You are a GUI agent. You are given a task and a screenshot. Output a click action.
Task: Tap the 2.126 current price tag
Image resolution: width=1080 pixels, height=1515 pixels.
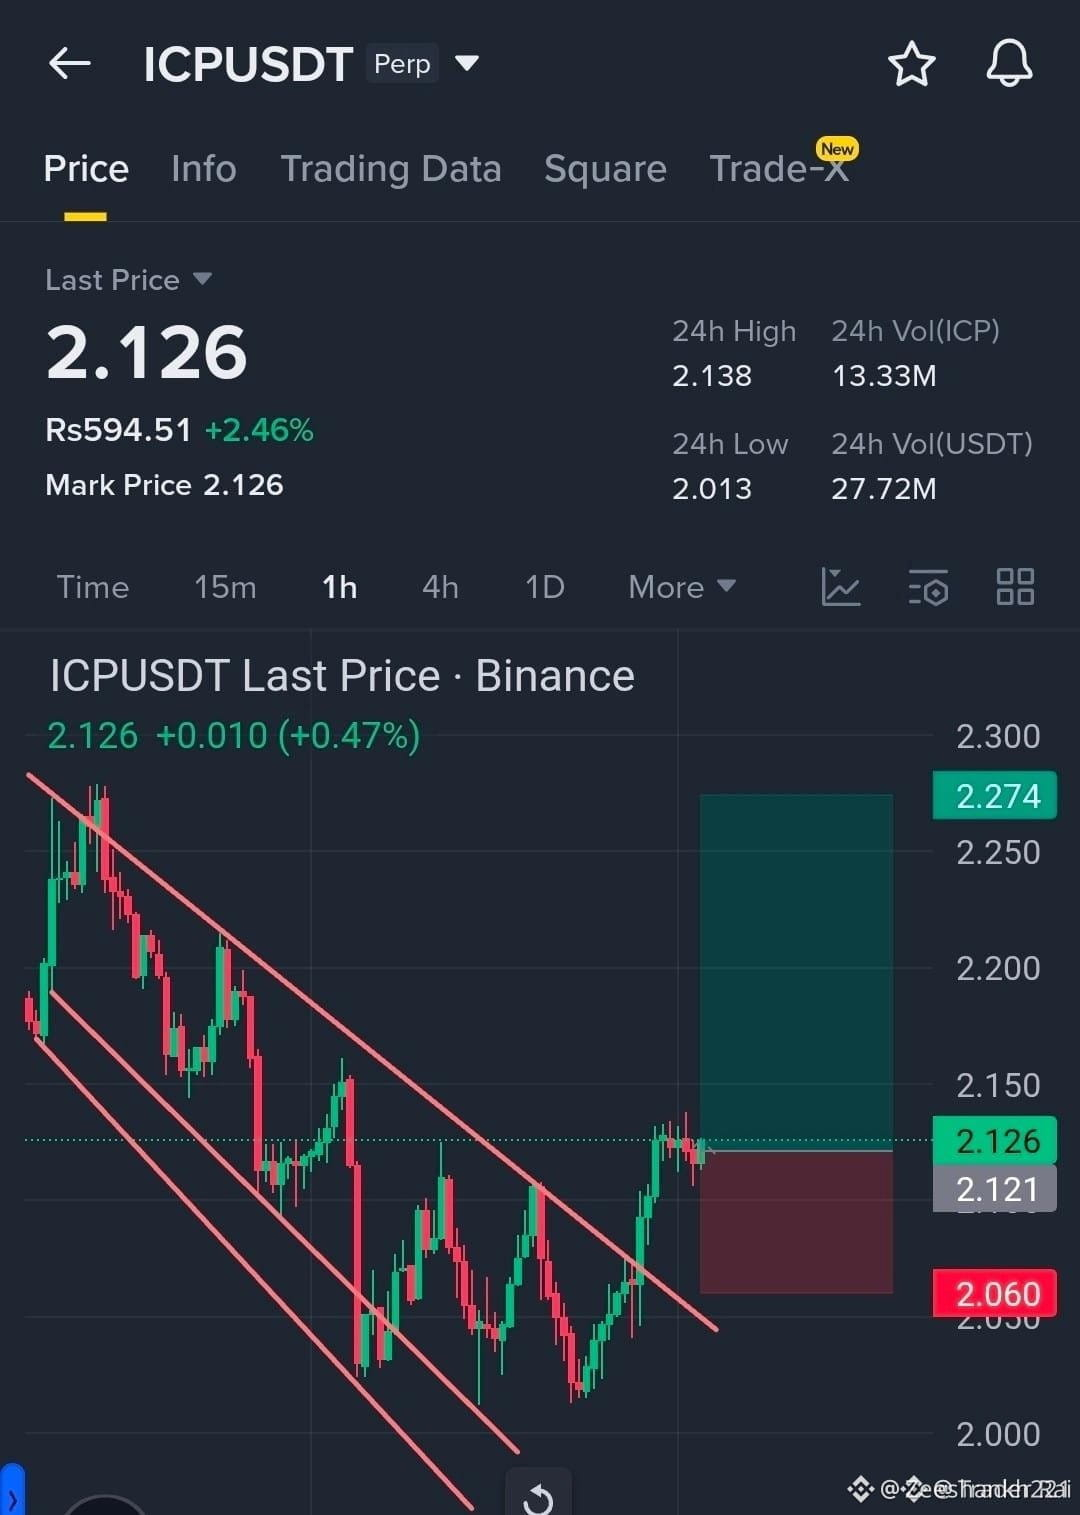[x=995, y=1141]
